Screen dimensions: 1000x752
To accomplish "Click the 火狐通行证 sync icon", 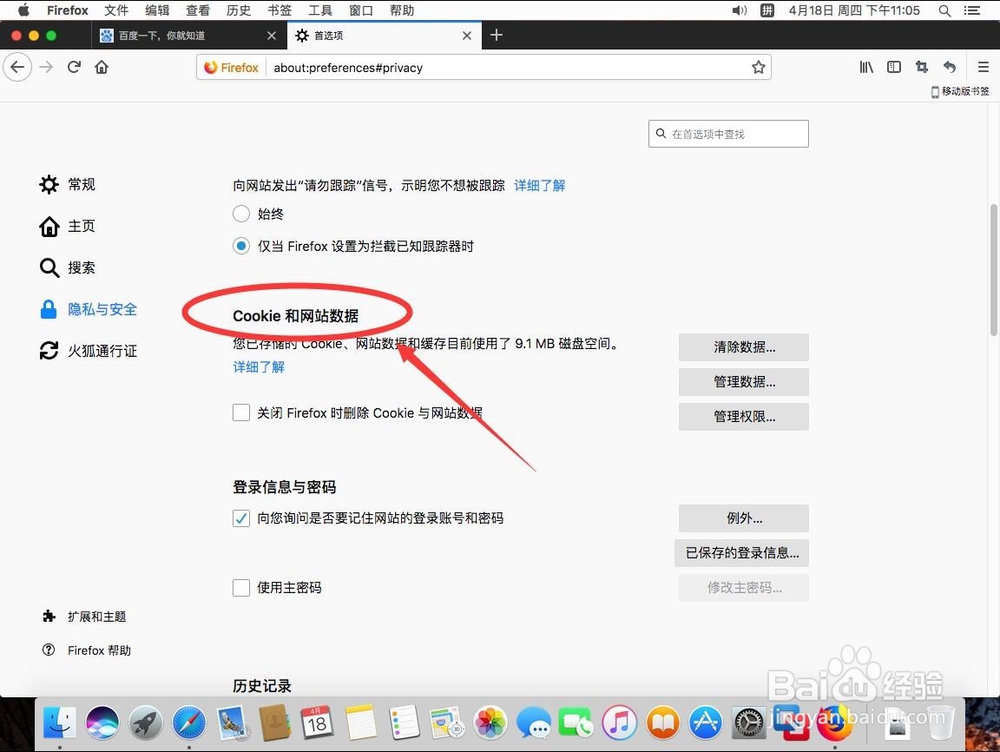I will click(x=48, y=351).
